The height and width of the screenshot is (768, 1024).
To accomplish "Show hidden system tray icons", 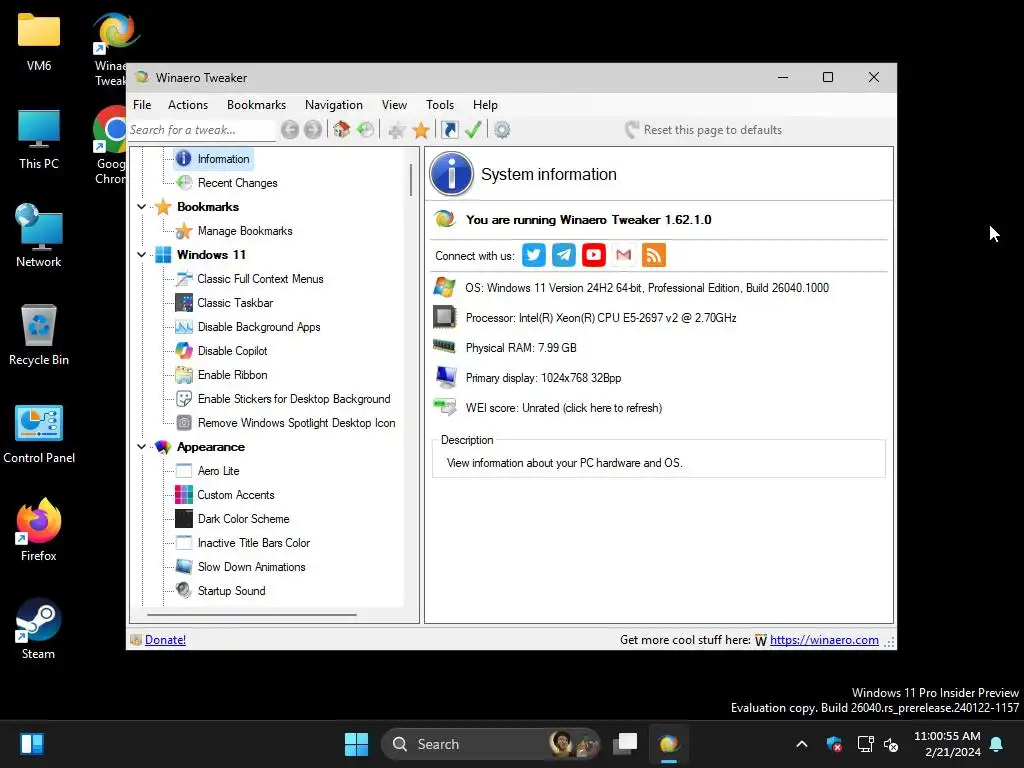I will (802, 744).
